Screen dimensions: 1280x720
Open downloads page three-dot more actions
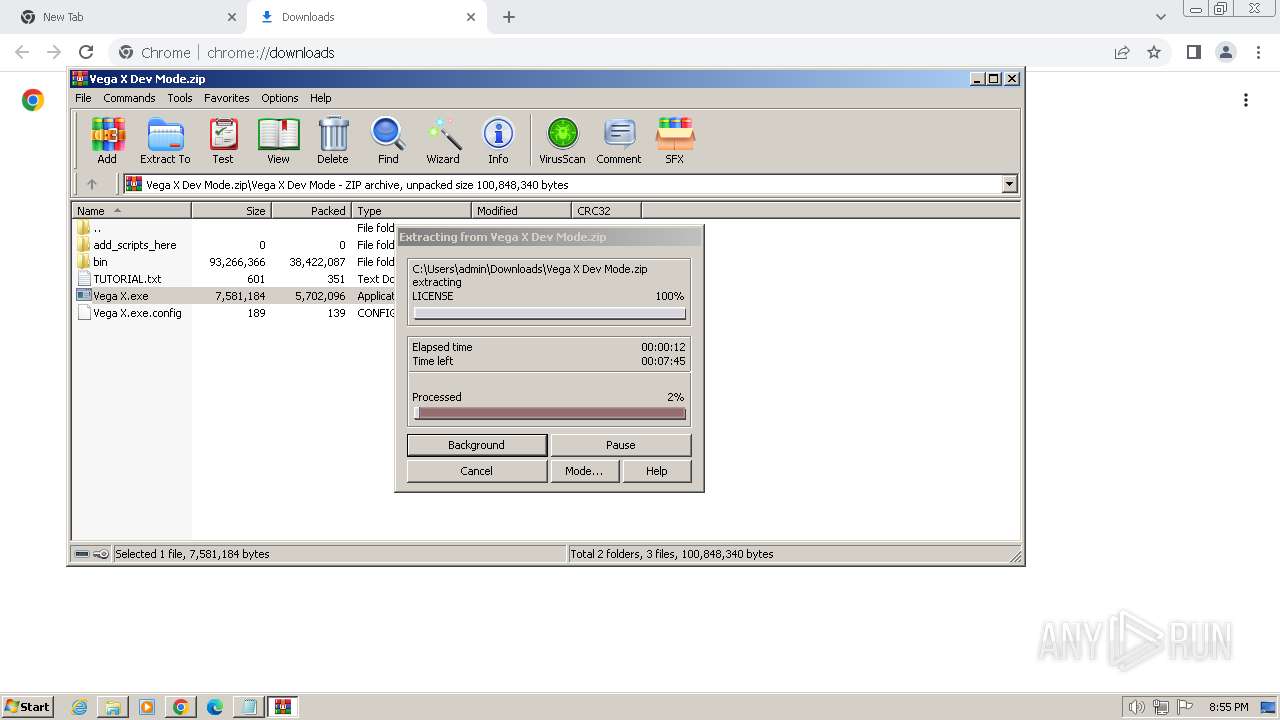[x=1246, y=100]
